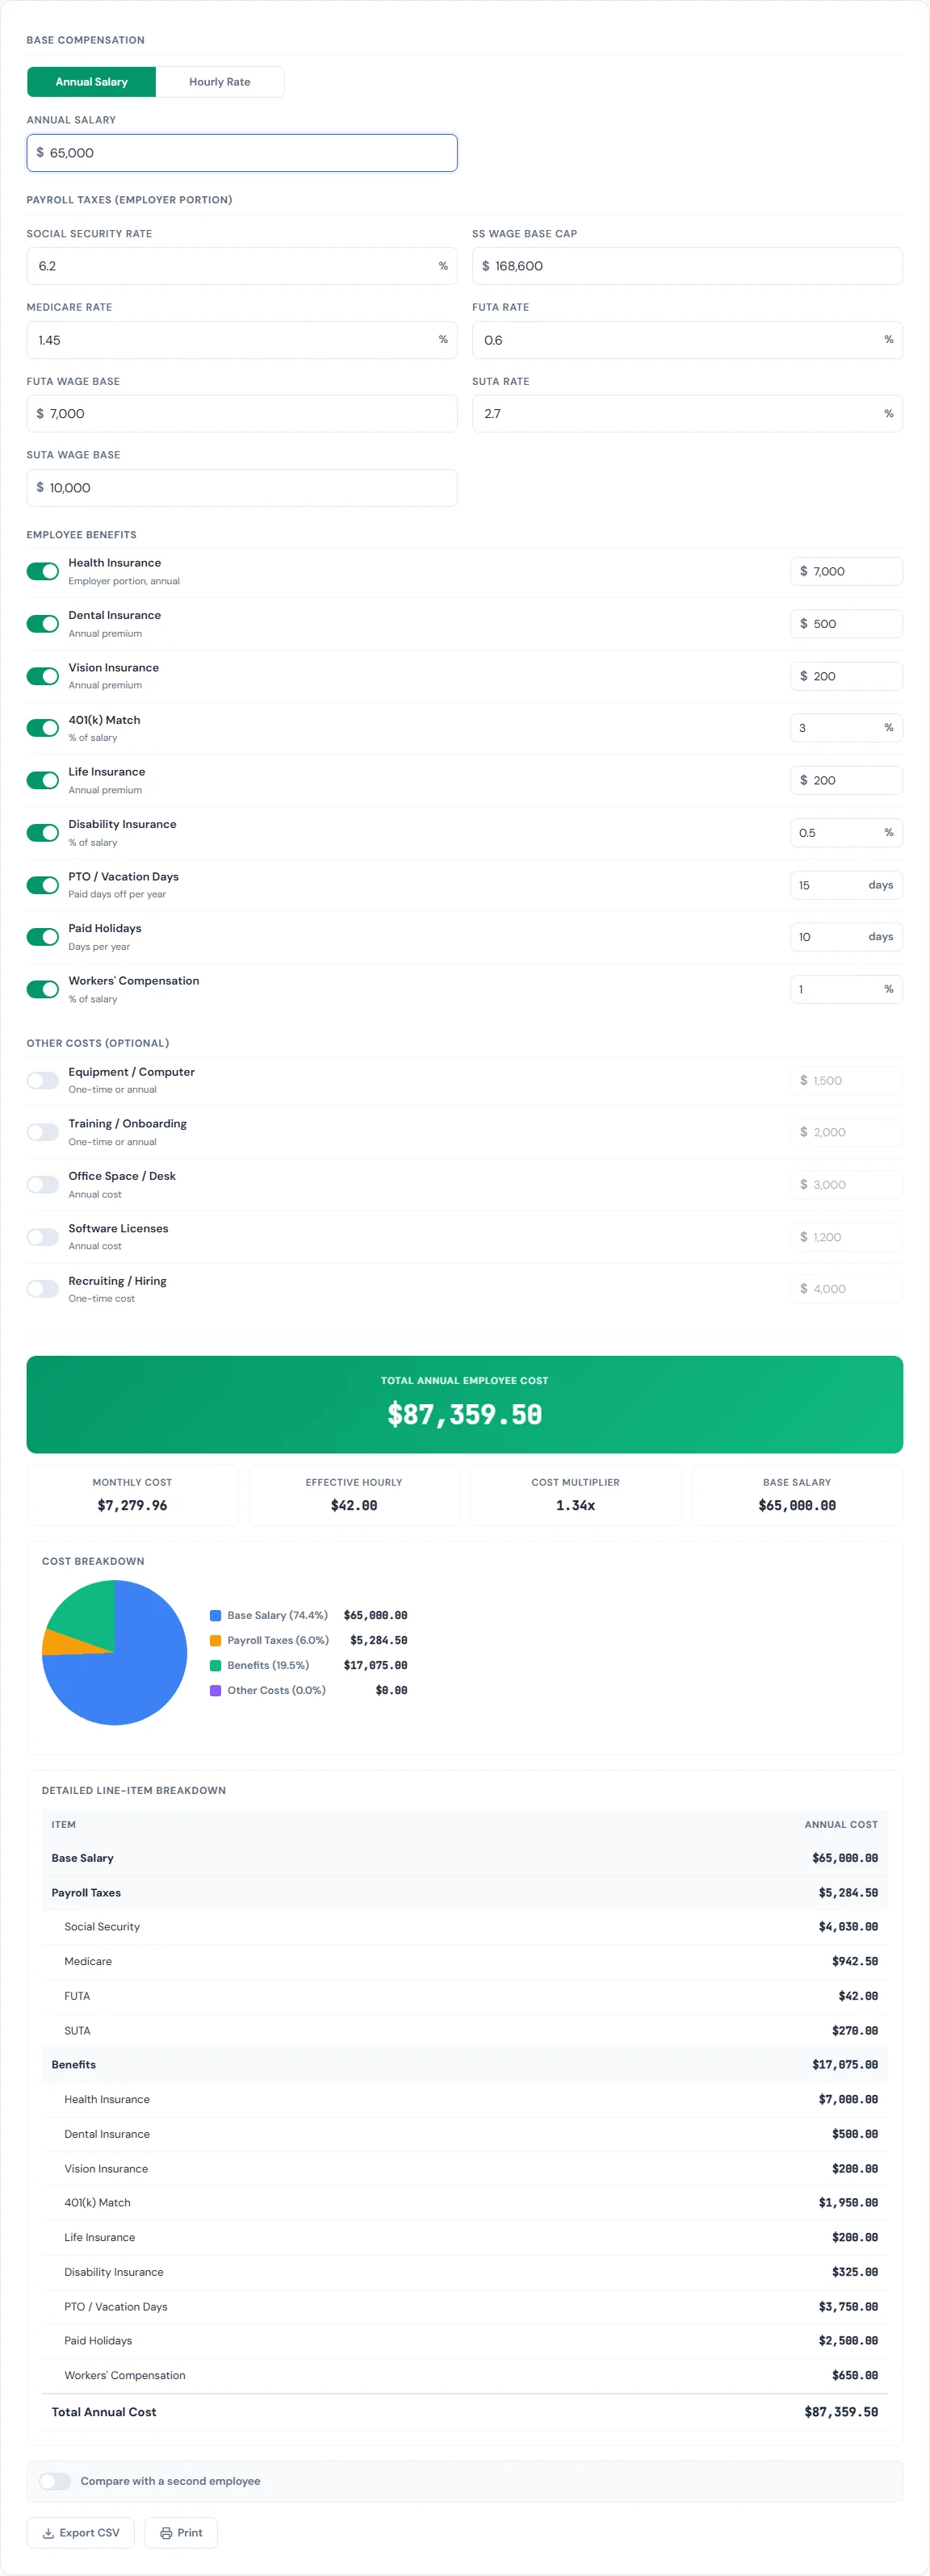Turn off Vision Insurance toggle
The height and width of the screenshot is (2576, 930).
pyautogui.click(x=43, y=676)
